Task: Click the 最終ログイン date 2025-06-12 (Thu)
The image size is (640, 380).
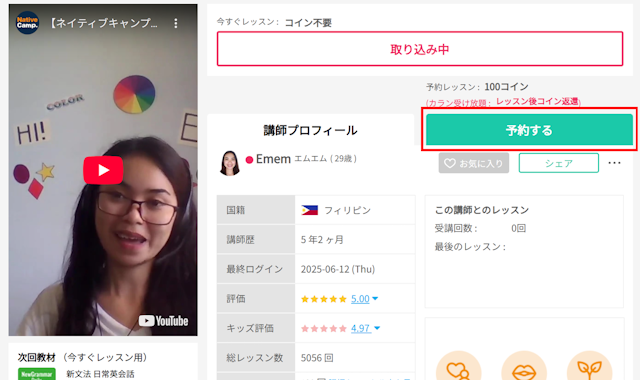Action: (338, 269)
